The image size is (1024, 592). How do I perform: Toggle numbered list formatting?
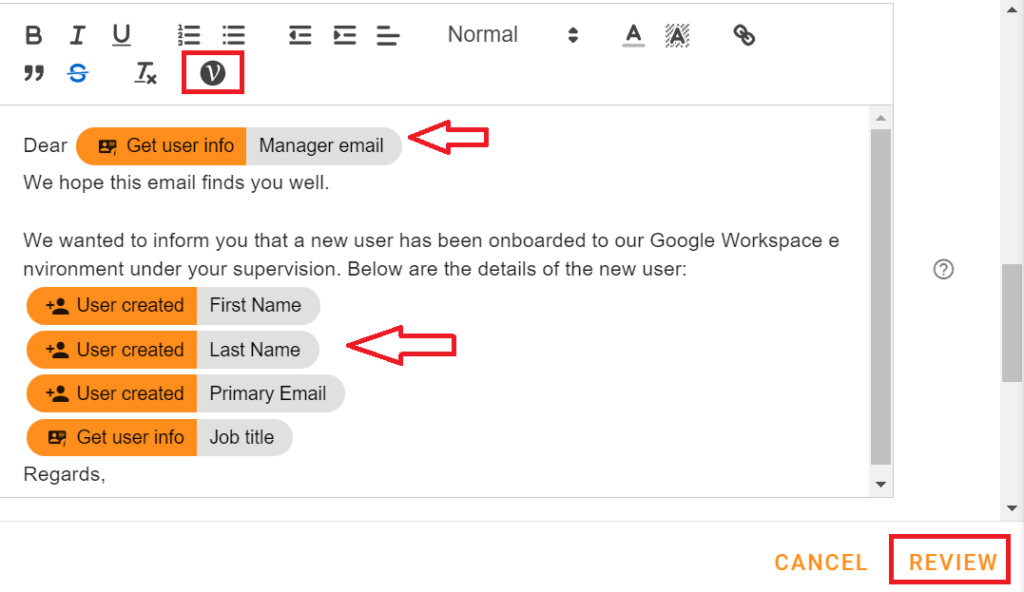coord(188,35)
